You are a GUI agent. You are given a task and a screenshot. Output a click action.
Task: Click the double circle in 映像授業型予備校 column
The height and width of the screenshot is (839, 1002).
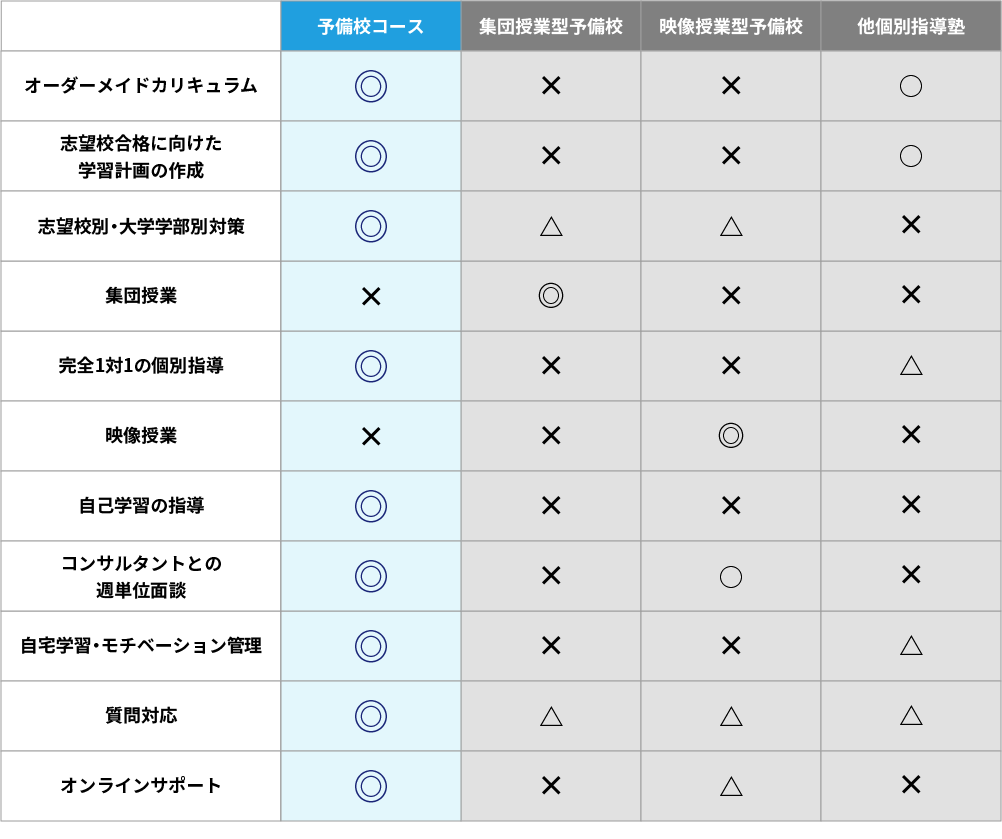pos(730,435)
